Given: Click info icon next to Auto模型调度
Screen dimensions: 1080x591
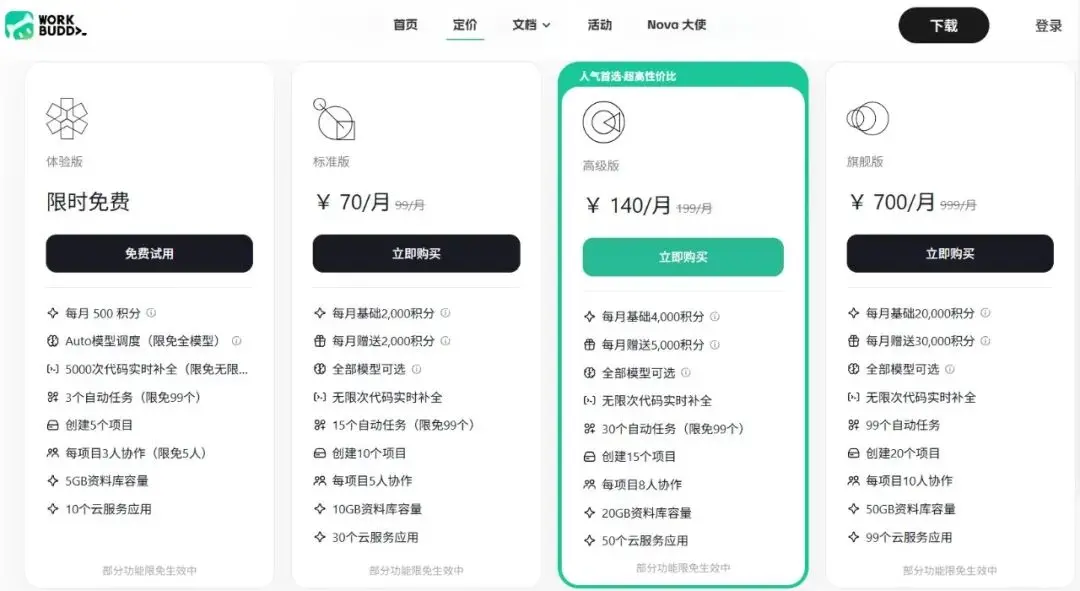Looking at the screenshot, I should pos(237,341).
